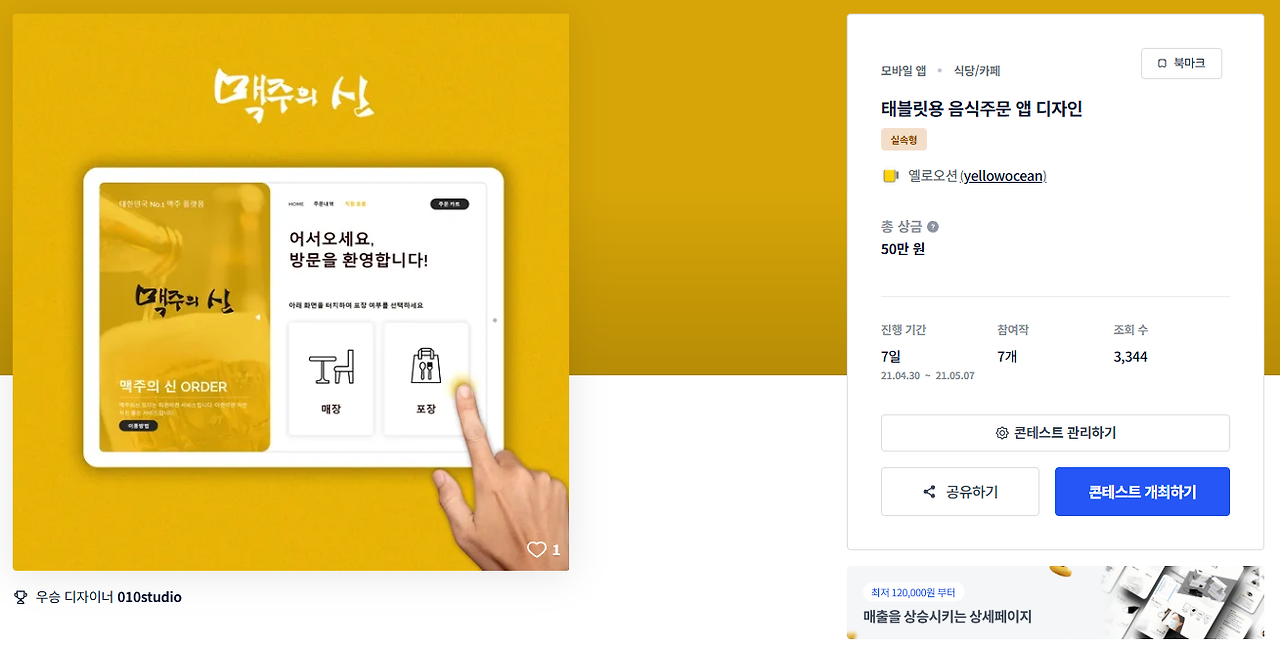Click the 공유하기 share button

pos(960,492)
